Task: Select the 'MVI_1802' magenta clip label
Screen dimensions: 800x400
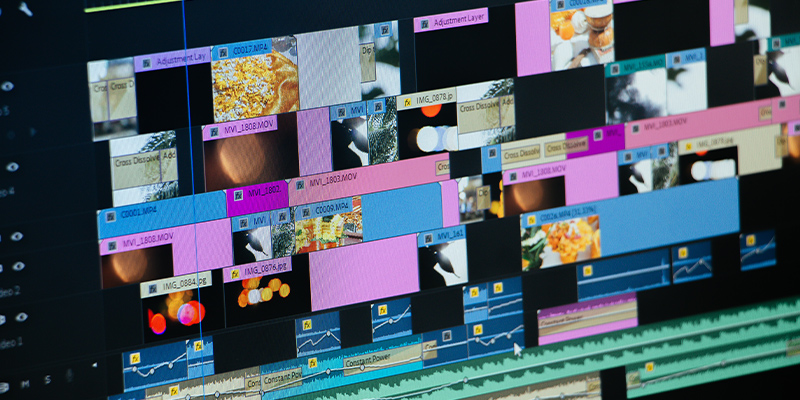Action: coord(265,192)
